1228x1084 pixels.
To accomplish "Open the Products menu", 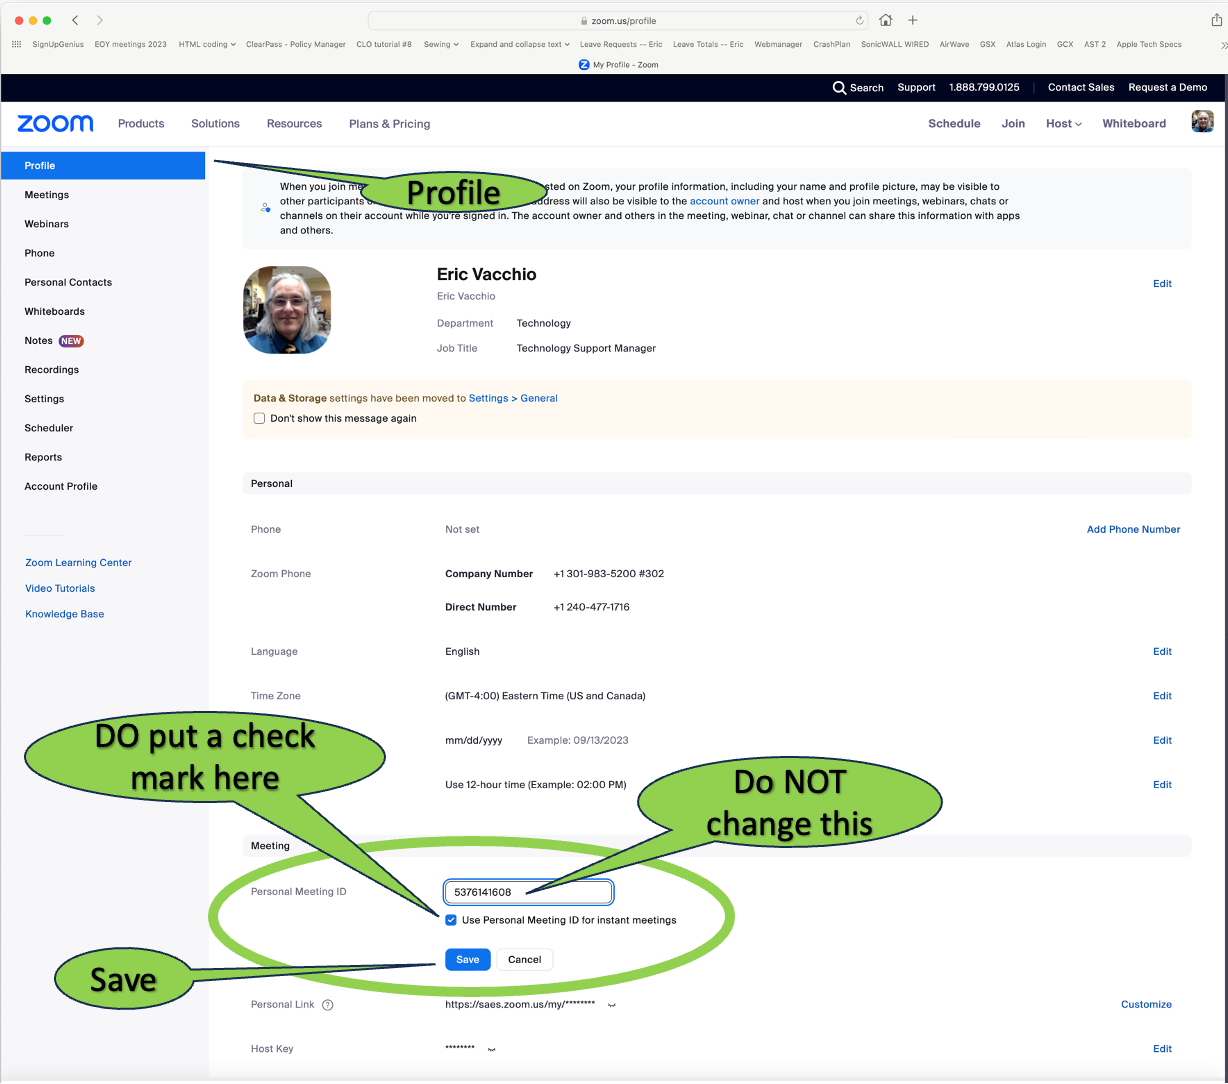I will pos(141,124).
